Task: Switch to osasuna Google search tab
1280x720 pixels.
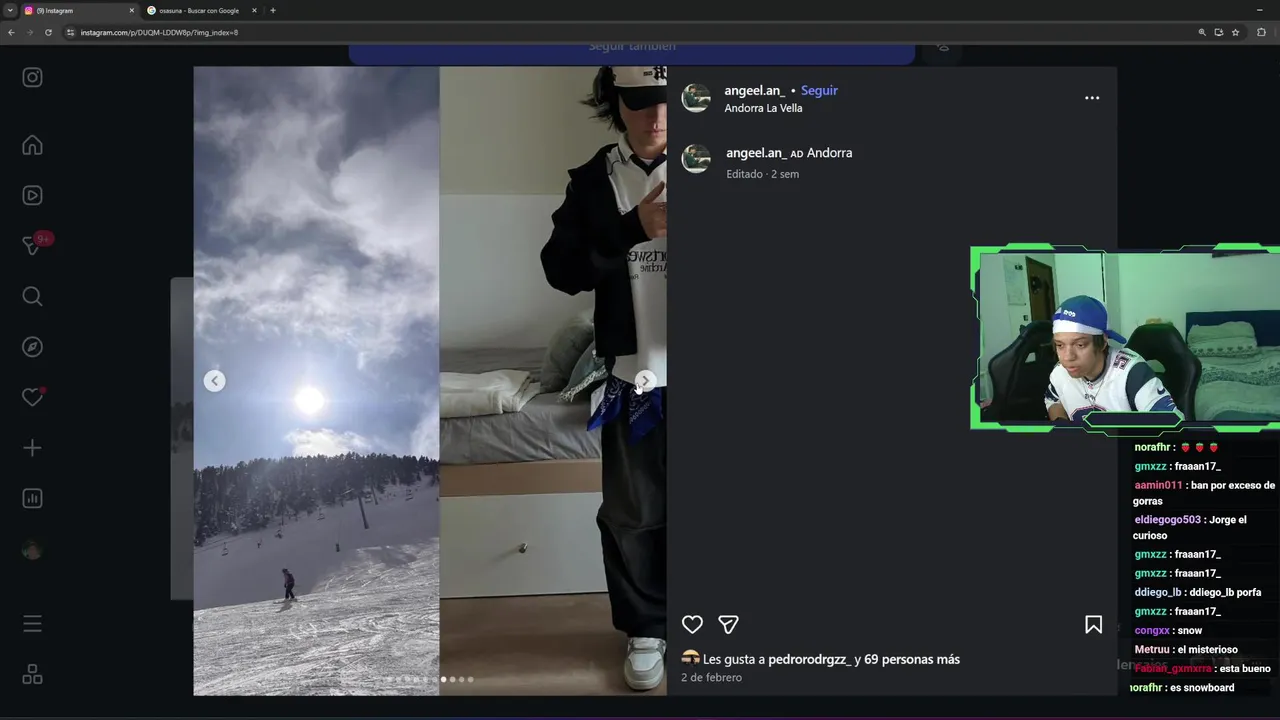Action: 200,10
